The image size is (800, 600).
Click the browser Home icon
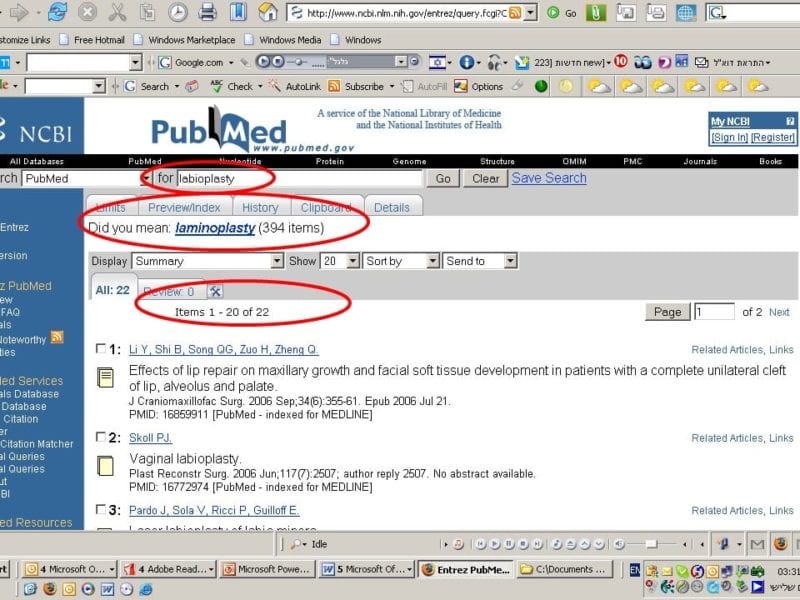click(268, 13)
